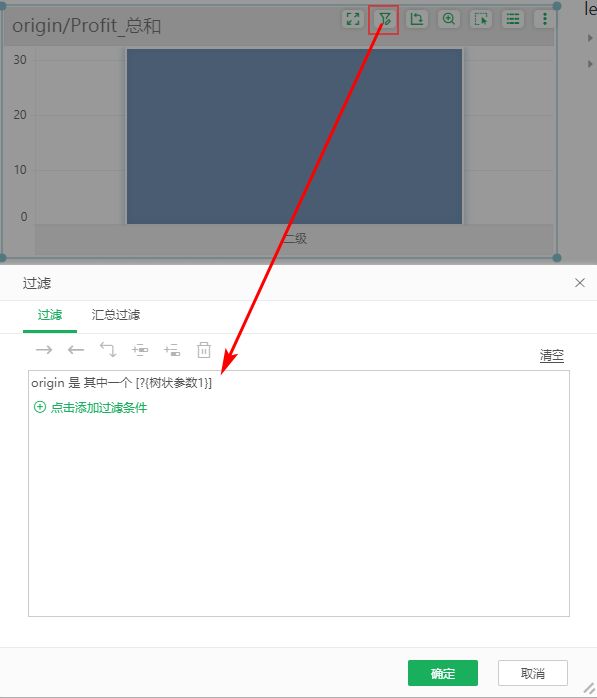This screenshot has width=597, height=698.
Task: Click the right arrow indent filter icon
Action: pos(44,350)
